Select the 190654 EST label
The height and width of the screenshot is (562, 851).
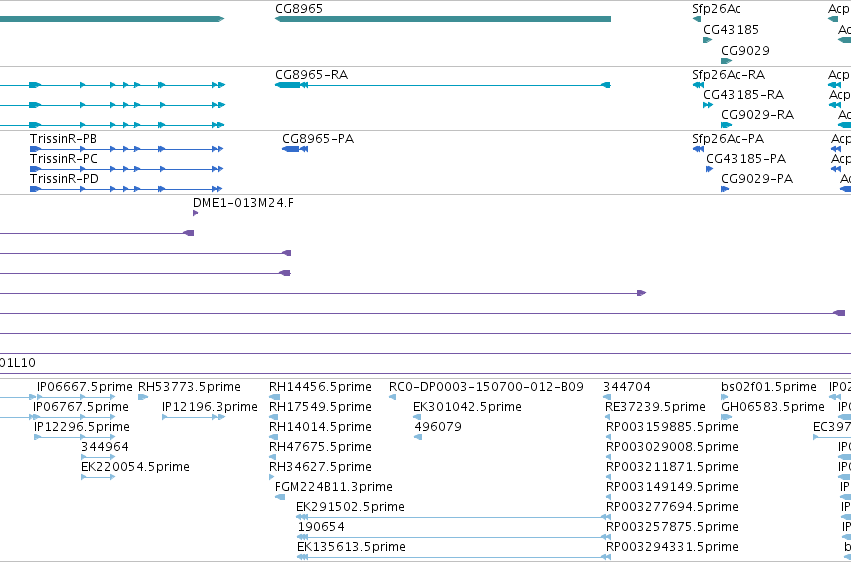click(321, 527)
